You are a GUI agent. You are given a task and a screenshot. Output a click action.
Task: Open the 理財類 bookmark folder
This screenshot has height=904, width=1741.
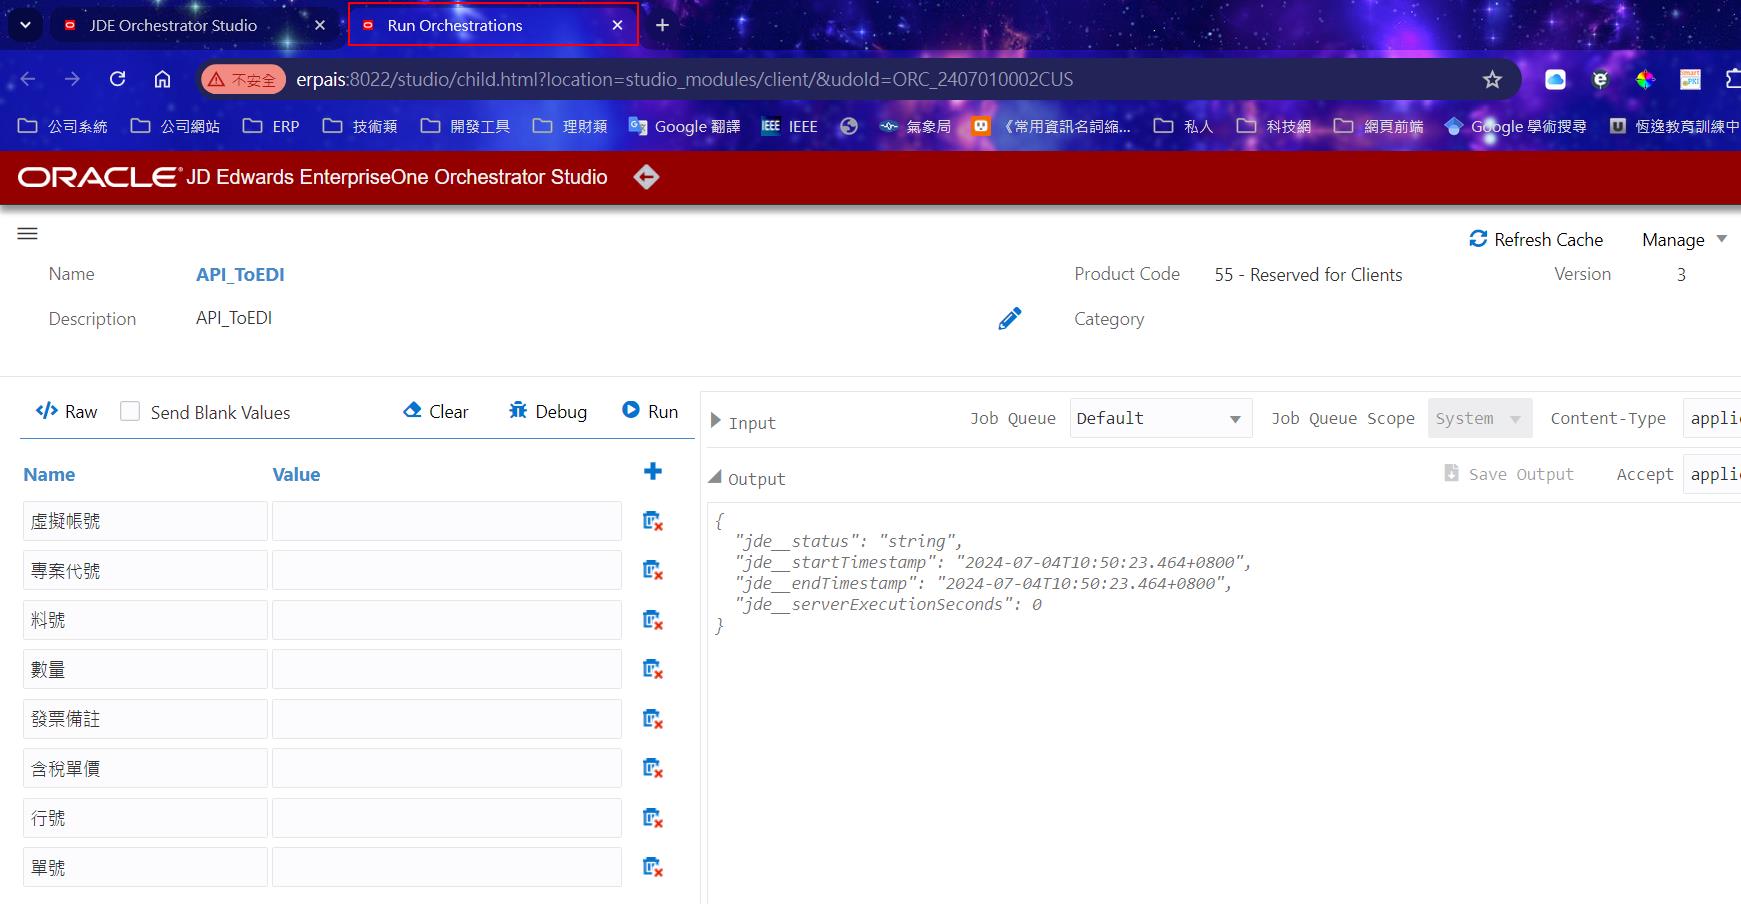pos(571,126)
